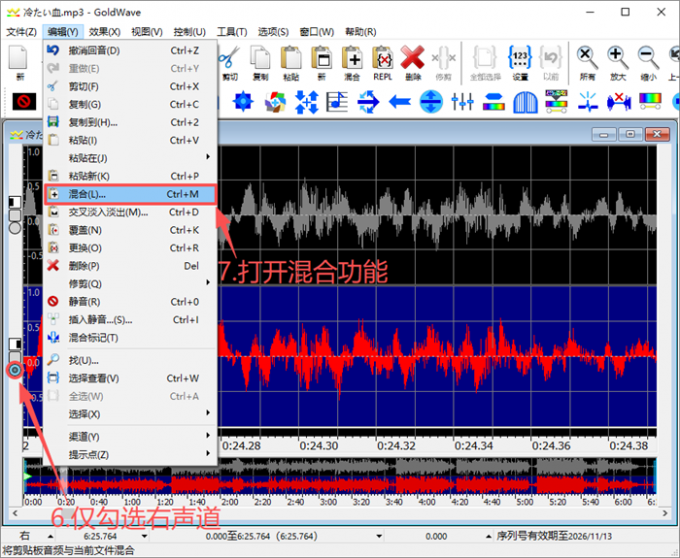This screenshot has height=558, width=680.
Task: Select 插入静音...(S)... menu entry
Action: coord(130,320)
